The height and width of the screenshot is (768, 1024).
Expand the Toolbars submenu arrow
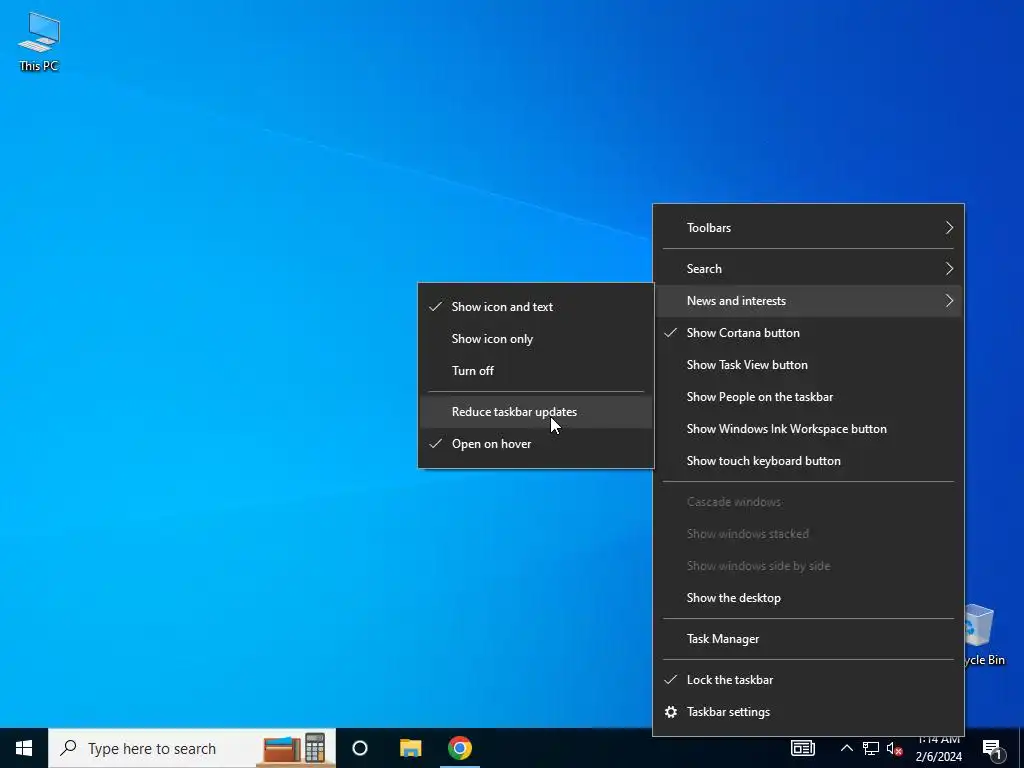pyautogui.click(x=949, y=227)
